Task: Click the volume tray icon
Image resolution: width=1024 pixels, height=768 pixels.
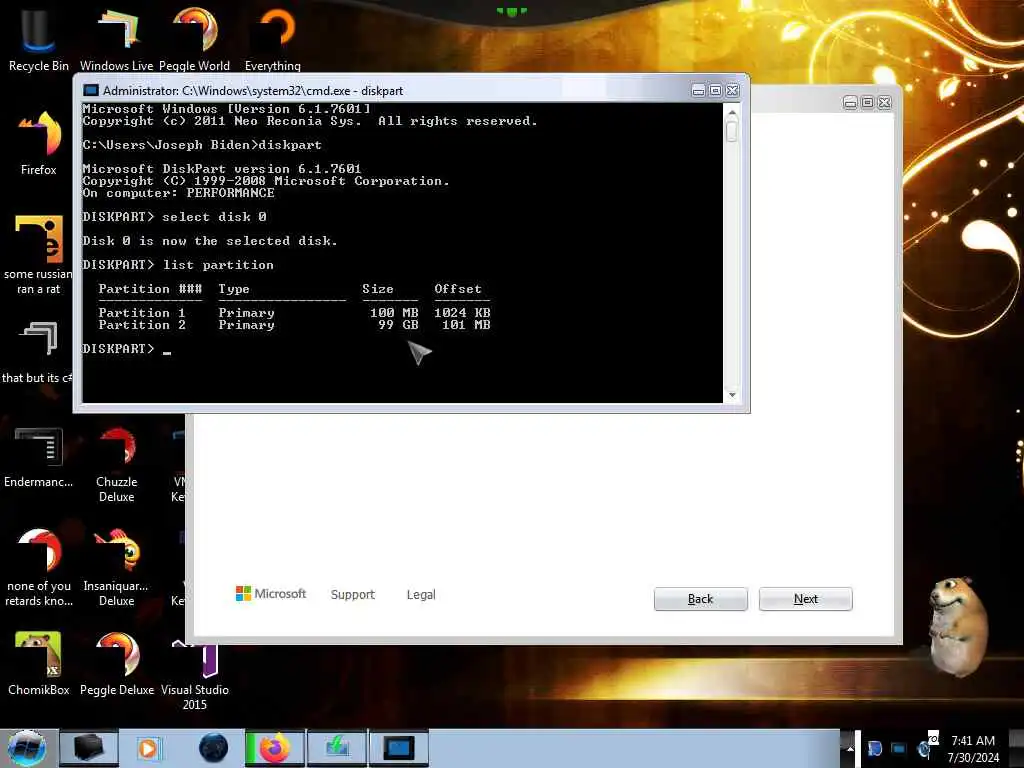Action: pos(923,748)
